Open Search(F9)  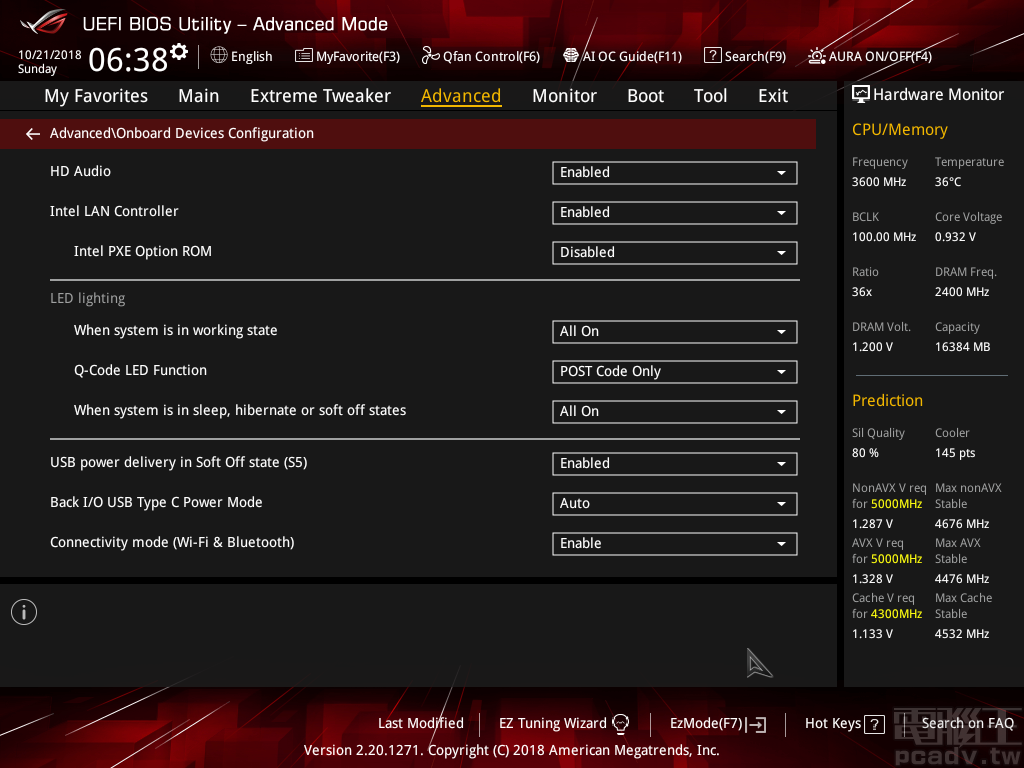(745, 56)
